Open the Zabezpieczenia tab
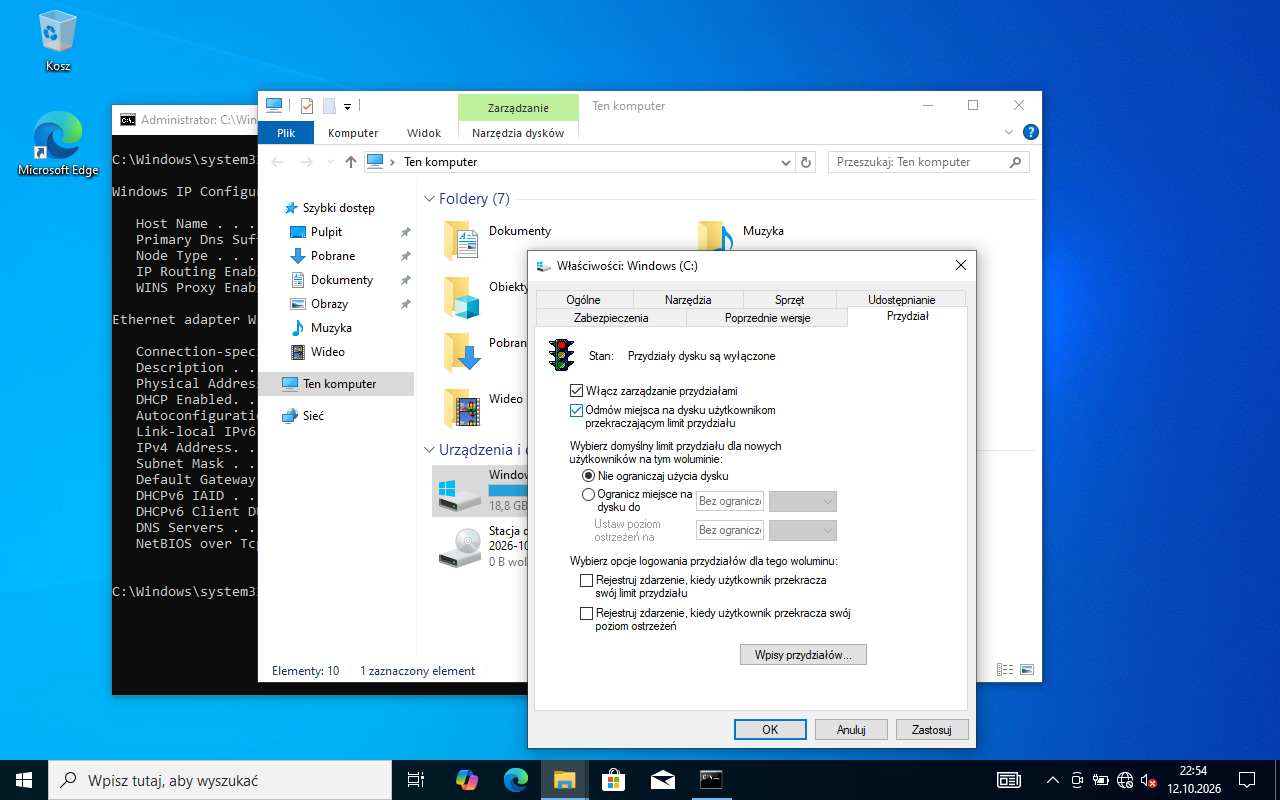This screenshot has height=800, width=1280. click(x=611, y=317)
